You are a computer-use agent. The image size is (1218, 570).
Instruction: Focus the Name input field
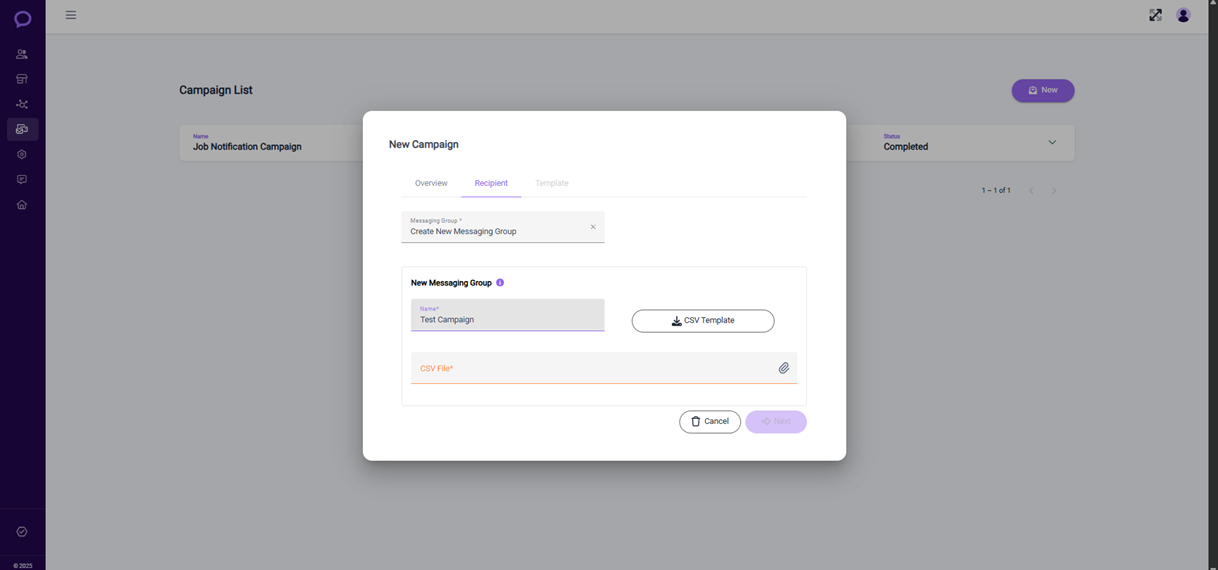508,315
